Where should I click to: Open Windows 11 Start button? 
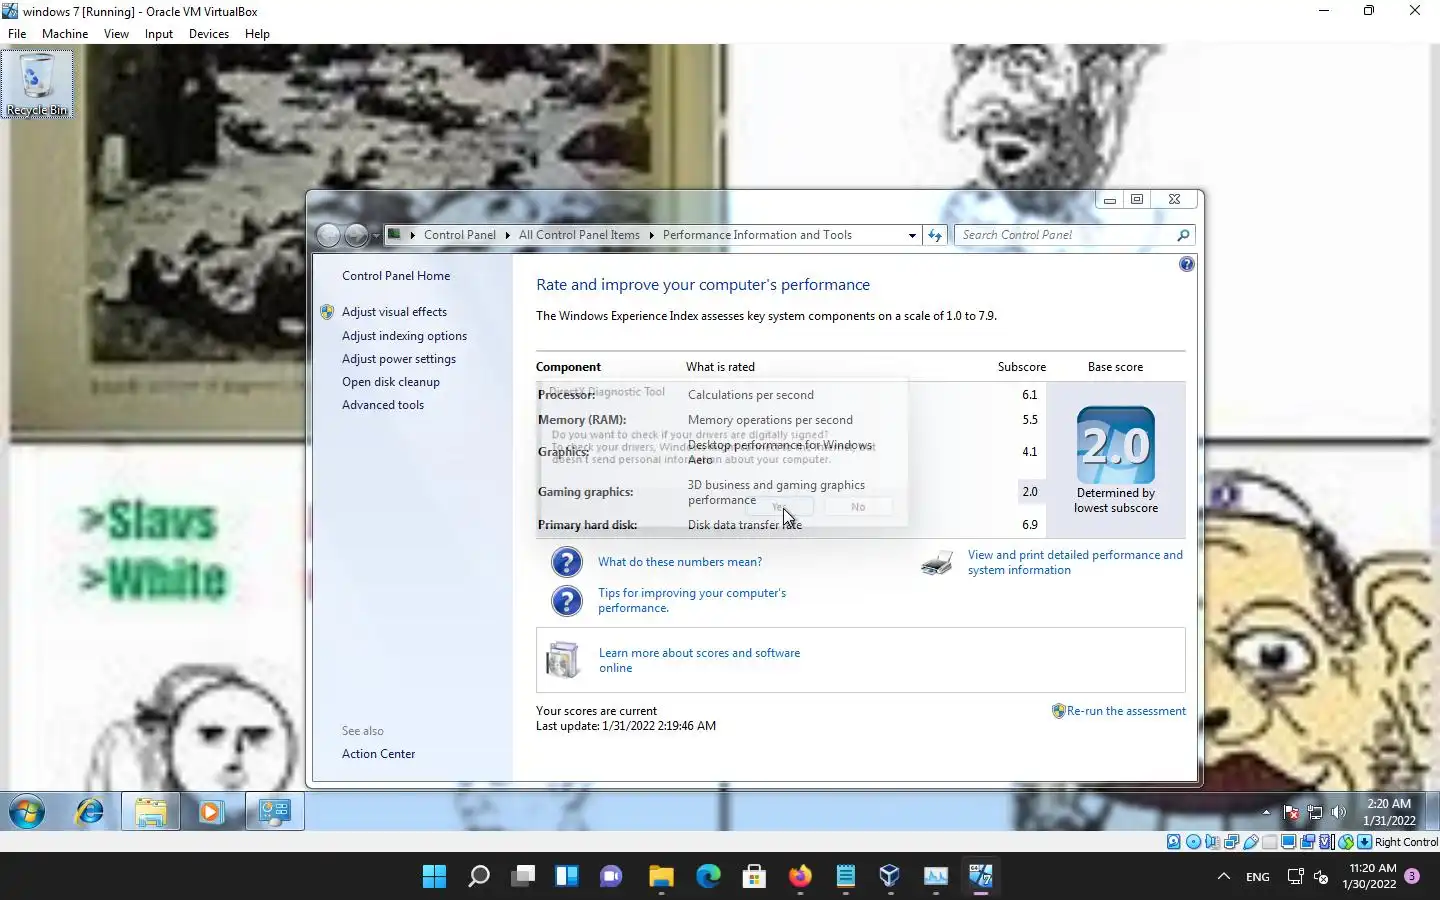coord(434,877)
